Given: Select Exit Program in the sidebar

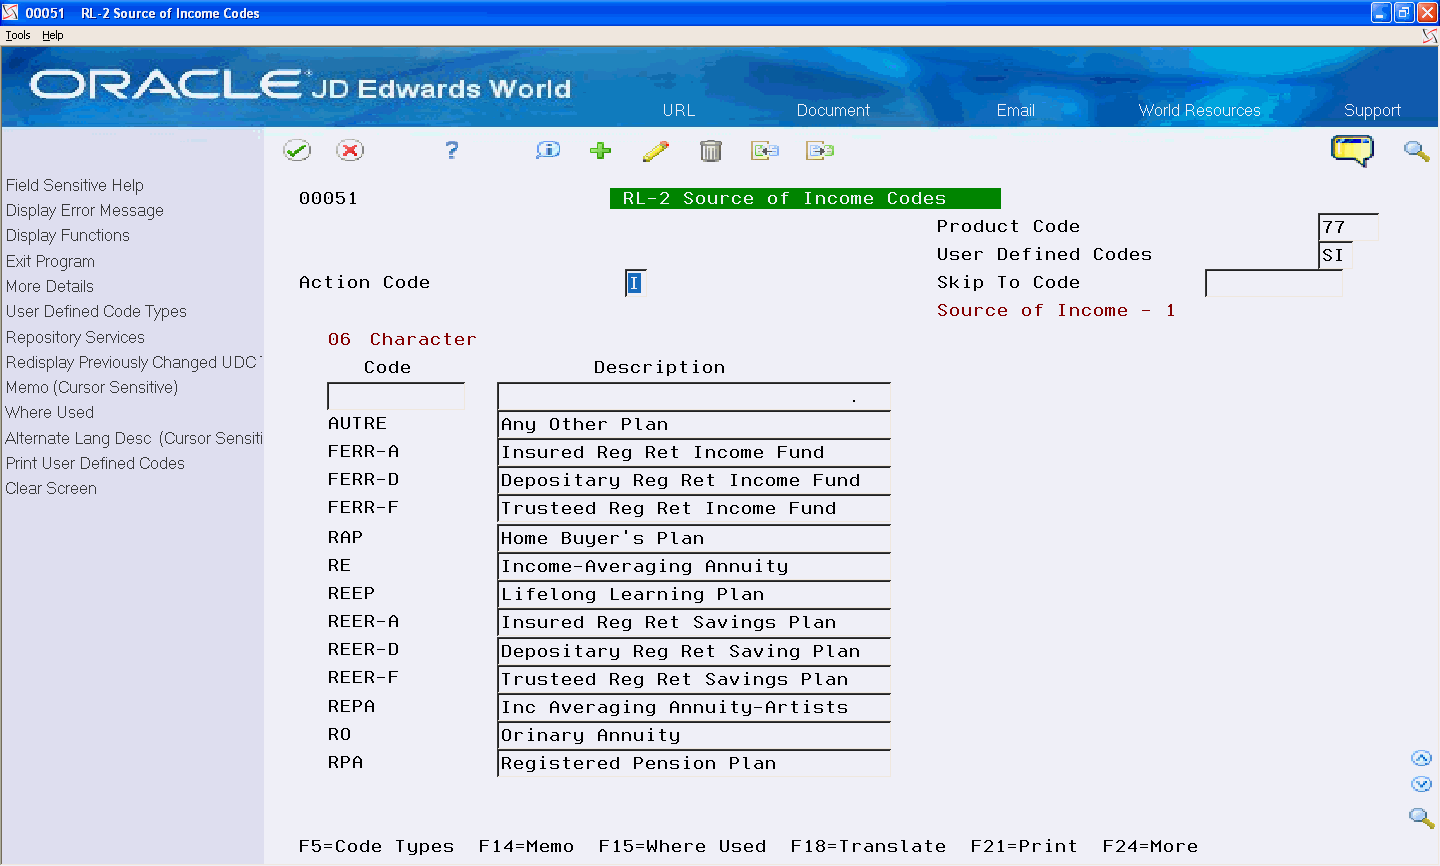Looking at the screenshot, I should click(50, 261).
